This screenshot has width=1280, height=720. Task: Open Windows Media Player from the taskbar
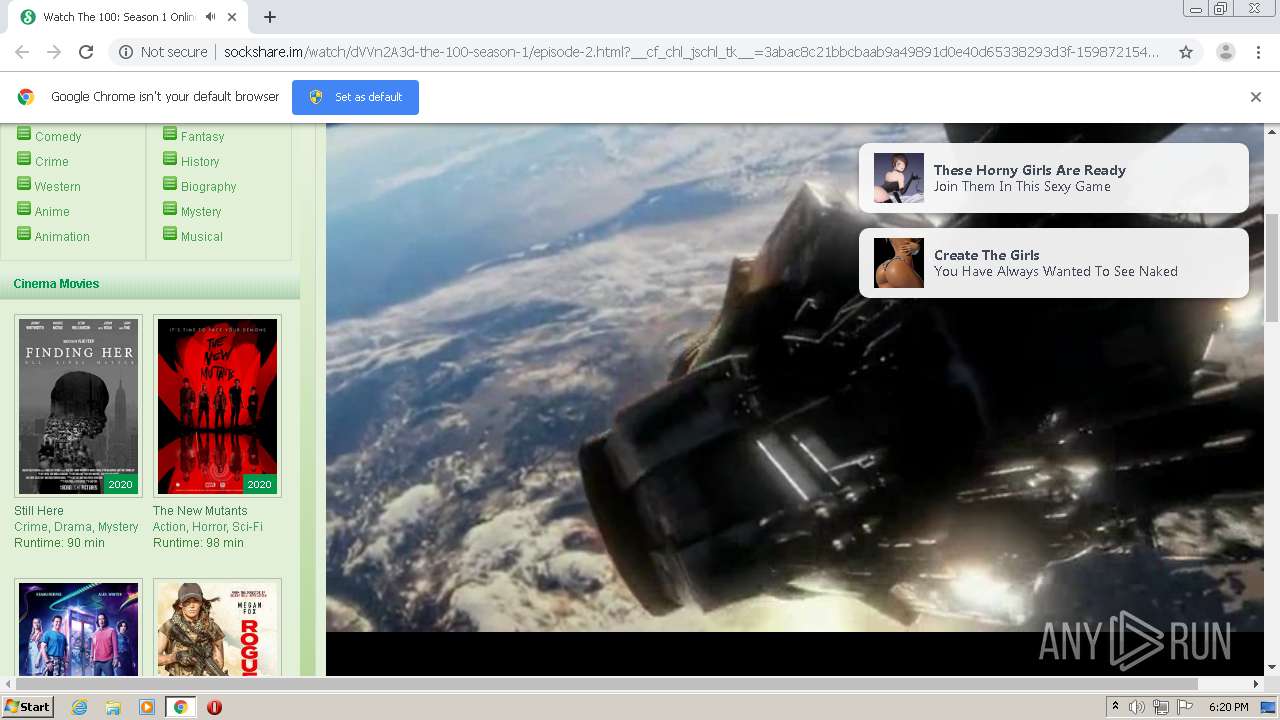147,707
